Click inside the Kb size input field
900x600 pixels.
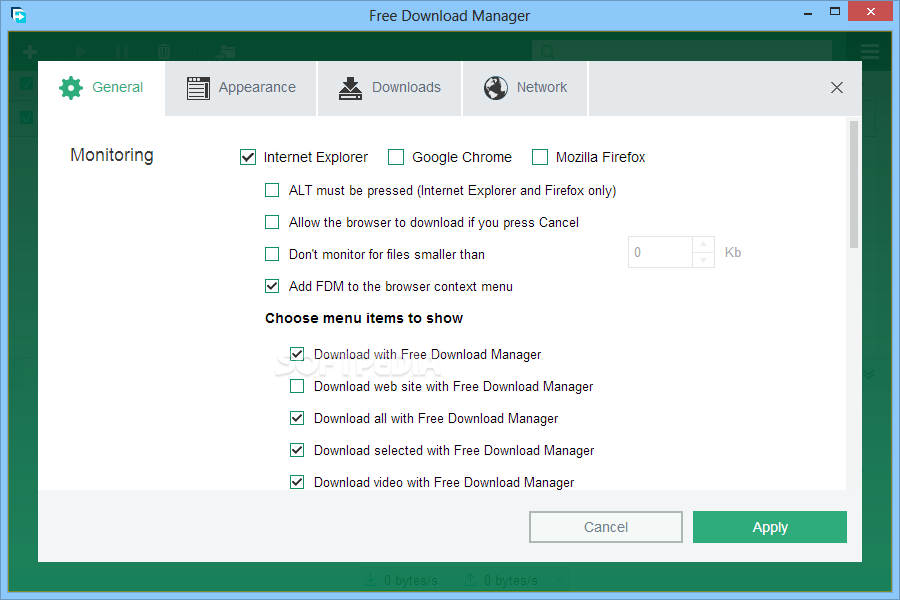(660, 251)
